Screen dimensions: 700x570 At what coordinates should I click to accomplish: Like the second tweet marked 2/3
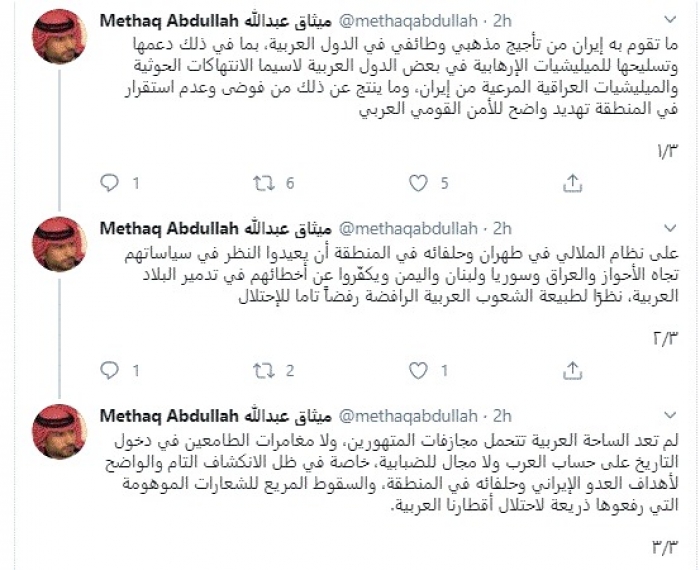click(418, 370)
